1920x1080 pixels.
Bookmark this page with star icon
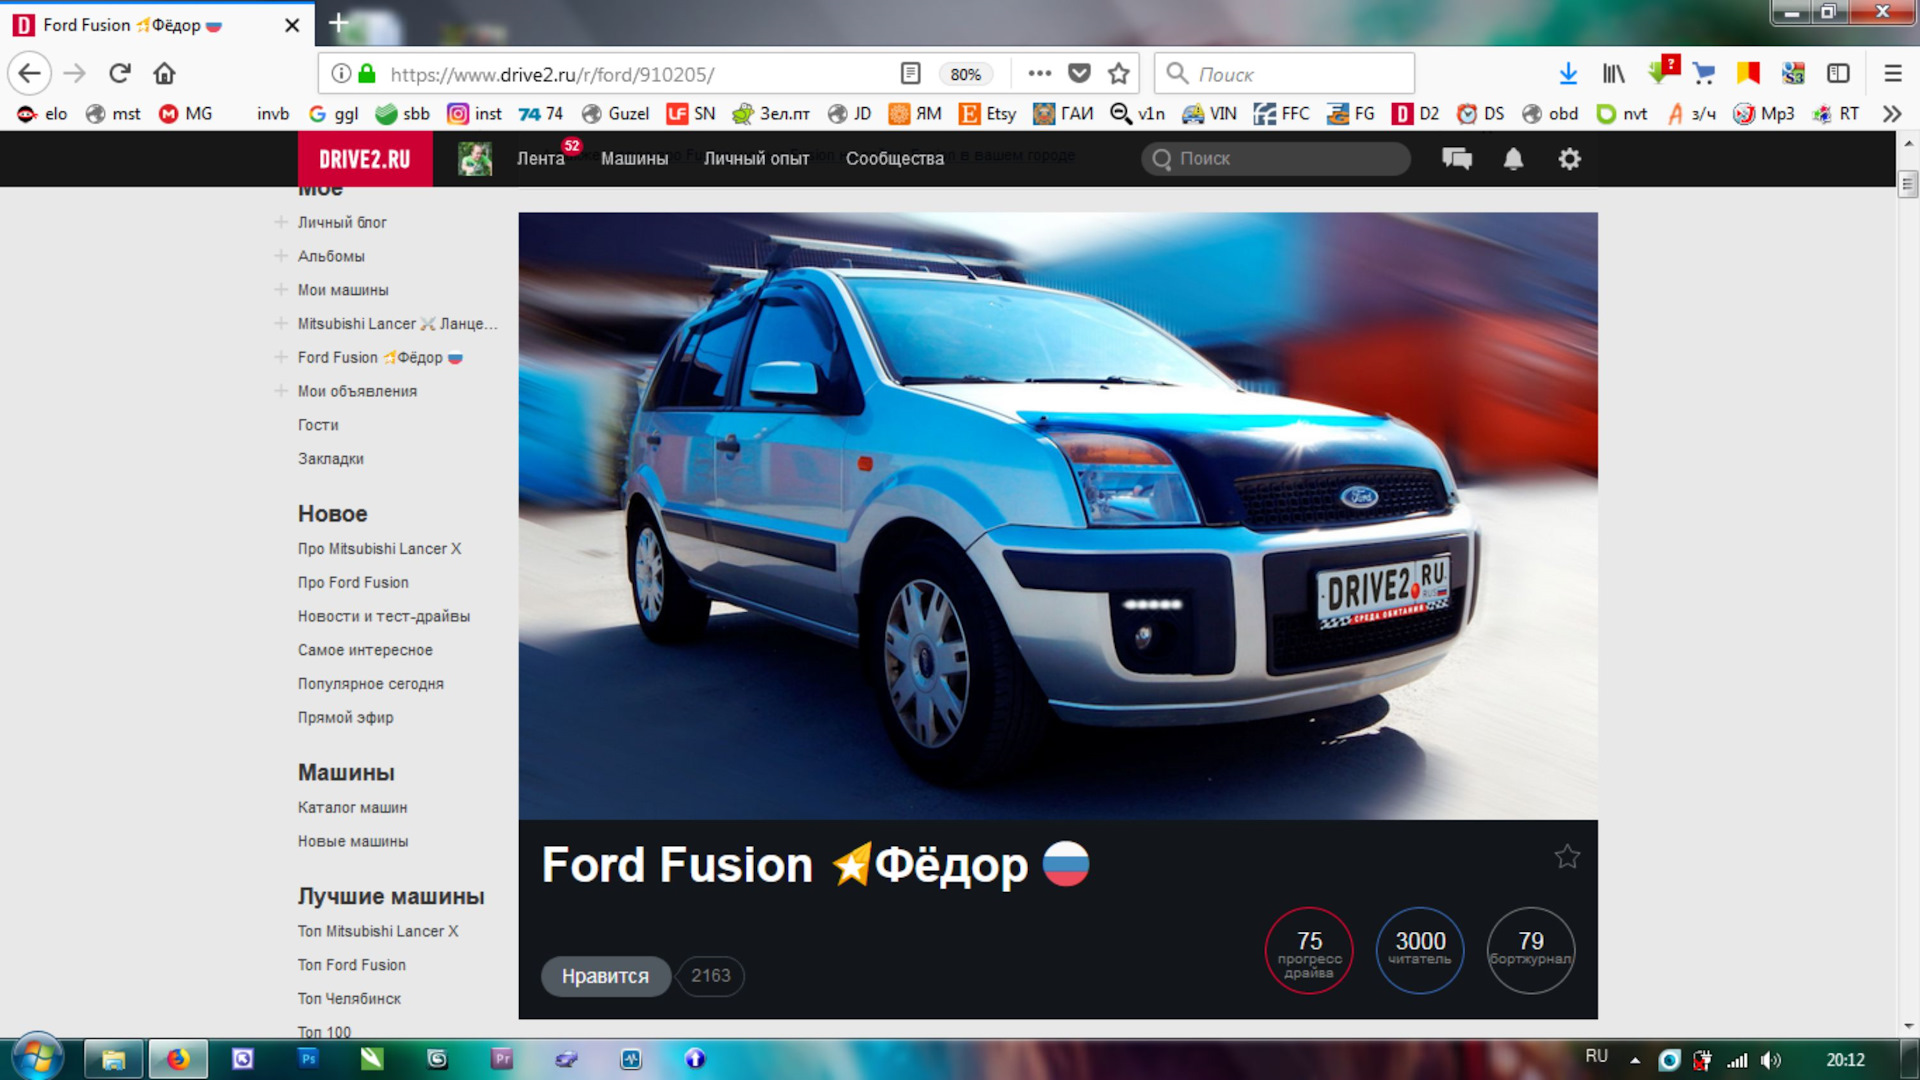[1119, 73]
